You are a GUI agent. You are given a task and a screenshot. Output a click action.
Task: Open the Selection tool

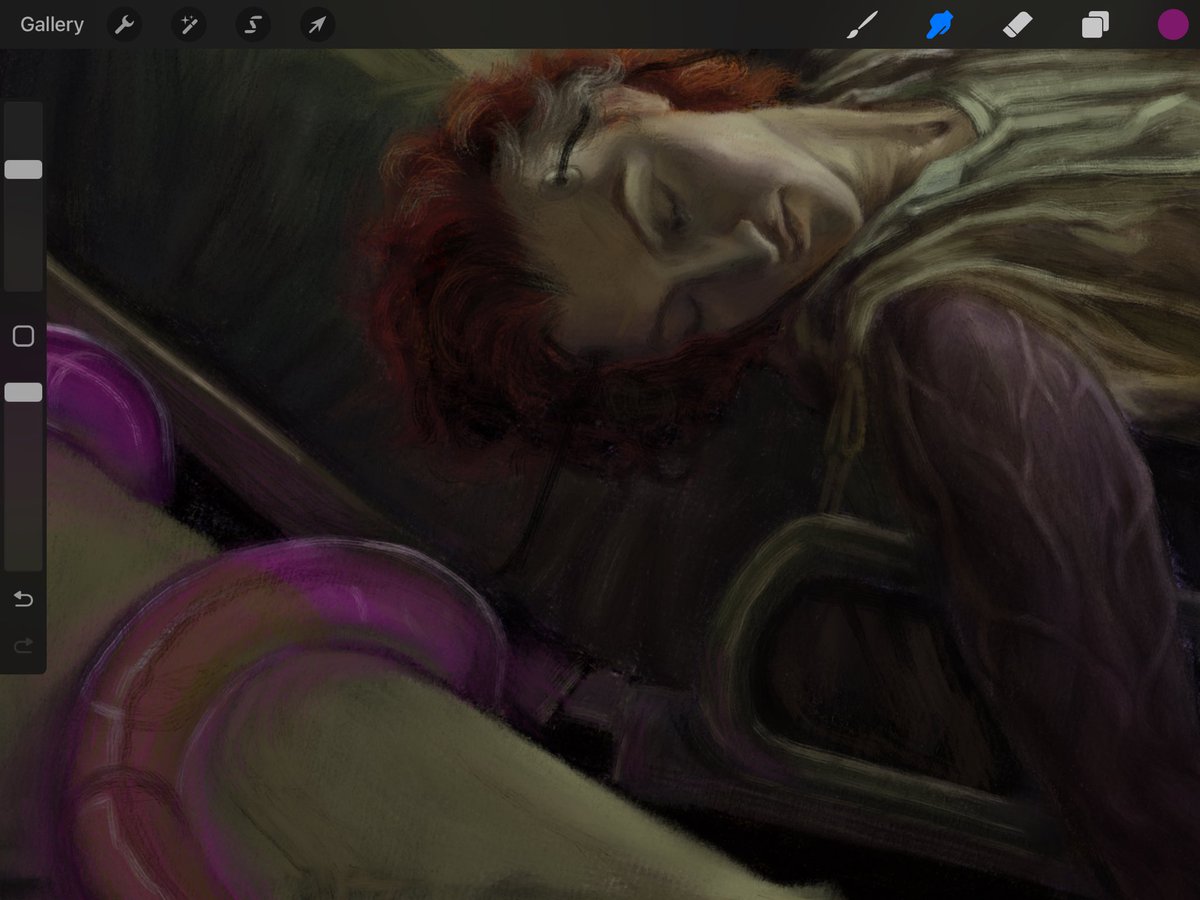(x=253, y=25)
